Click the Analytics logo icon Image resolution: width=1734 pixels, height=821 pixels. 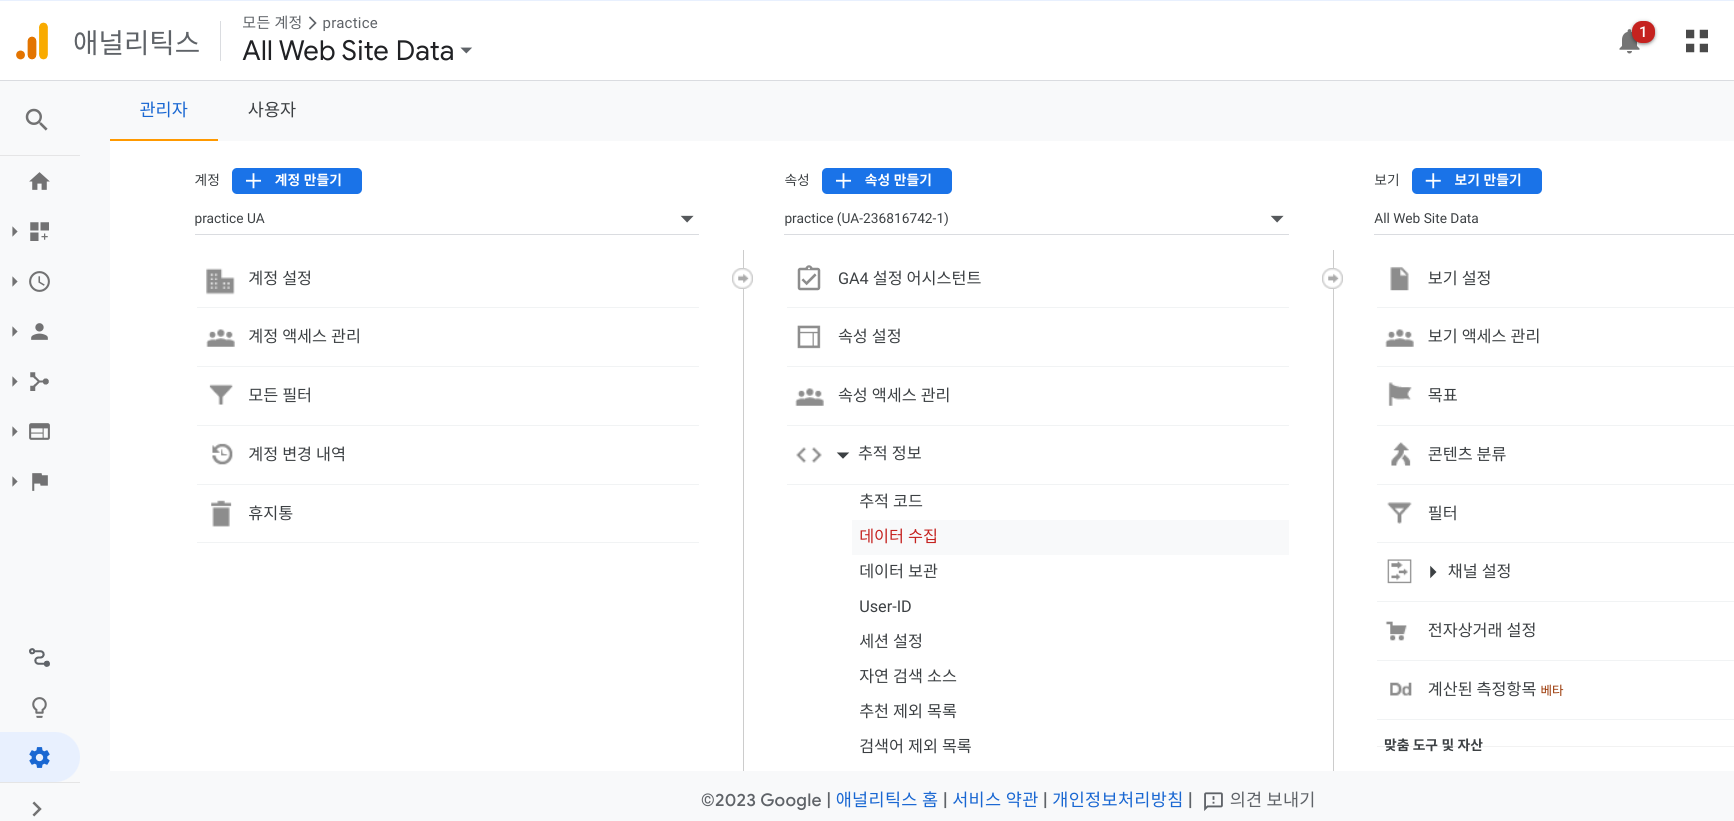tap(32, 42)
